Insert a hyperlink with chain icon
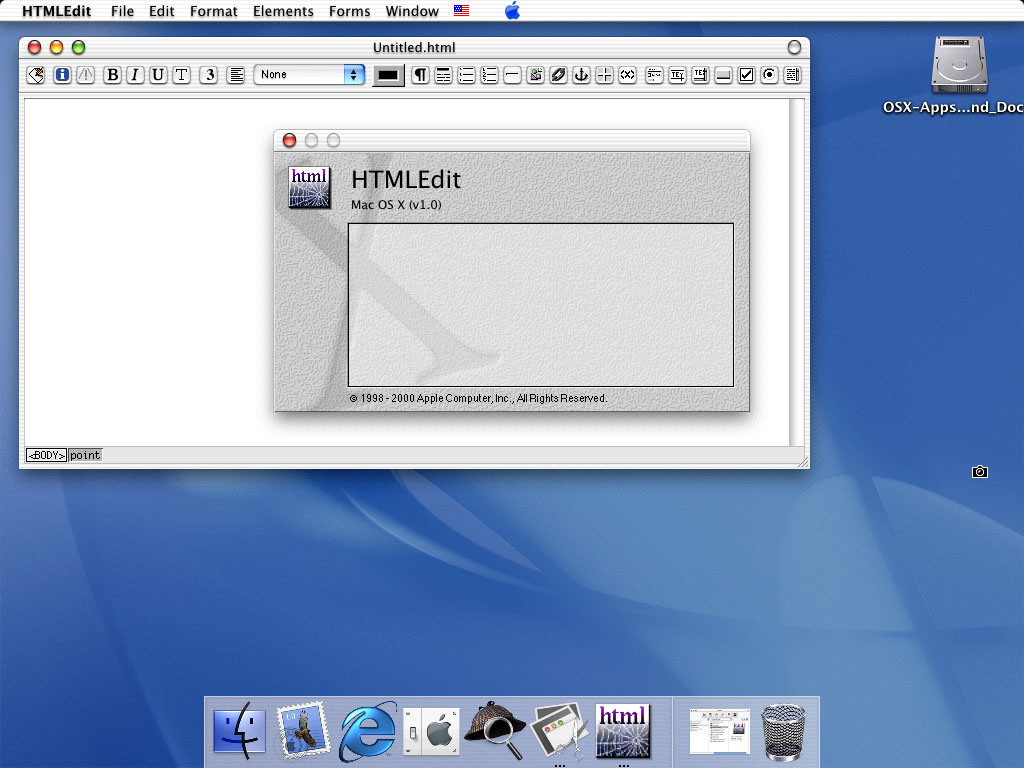Image resolution: width=1024 pixels, height=768 pixels. [x=558, y=75]
